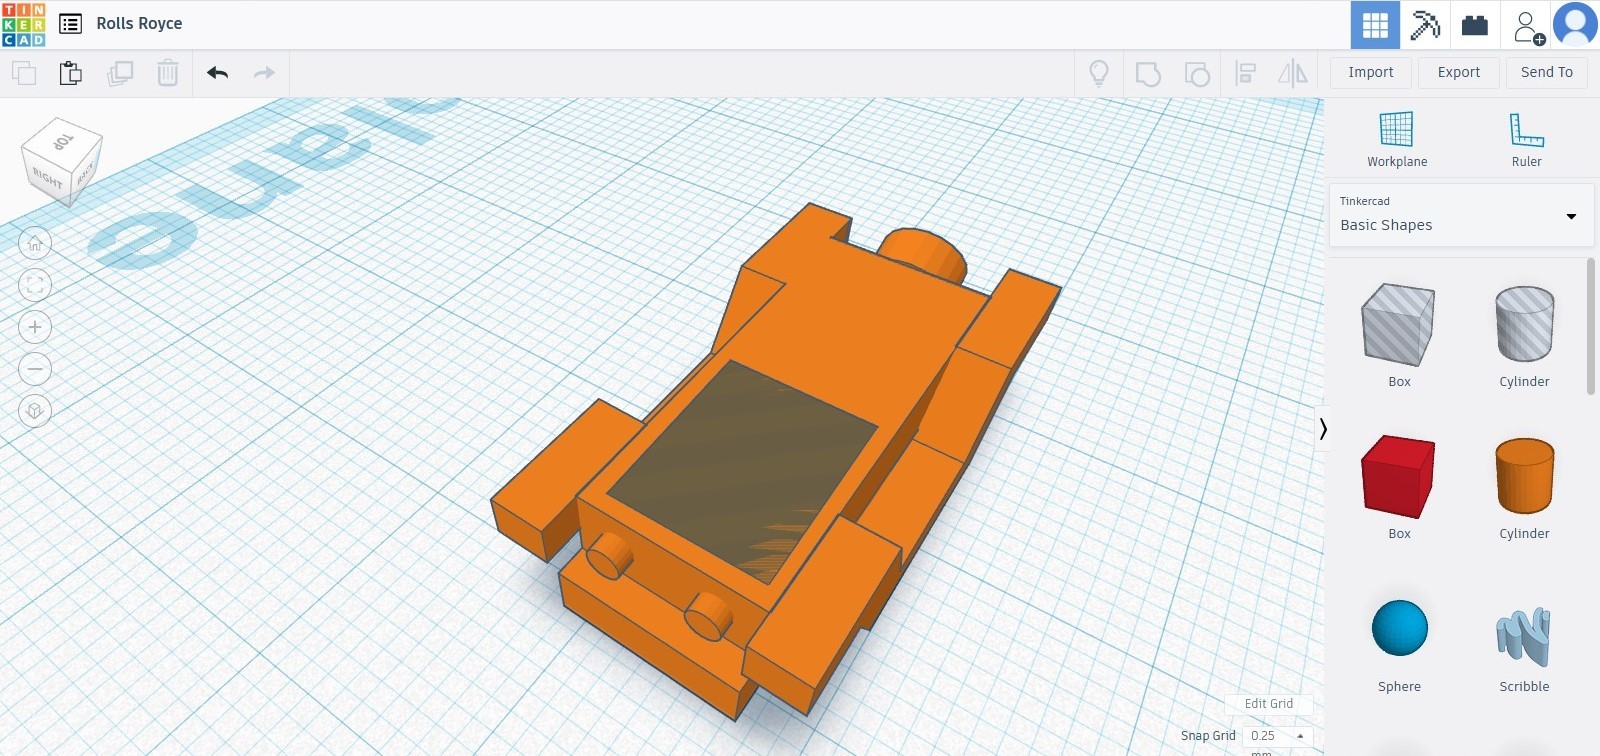
Task: Redo the last action
Action: point(264,73)
